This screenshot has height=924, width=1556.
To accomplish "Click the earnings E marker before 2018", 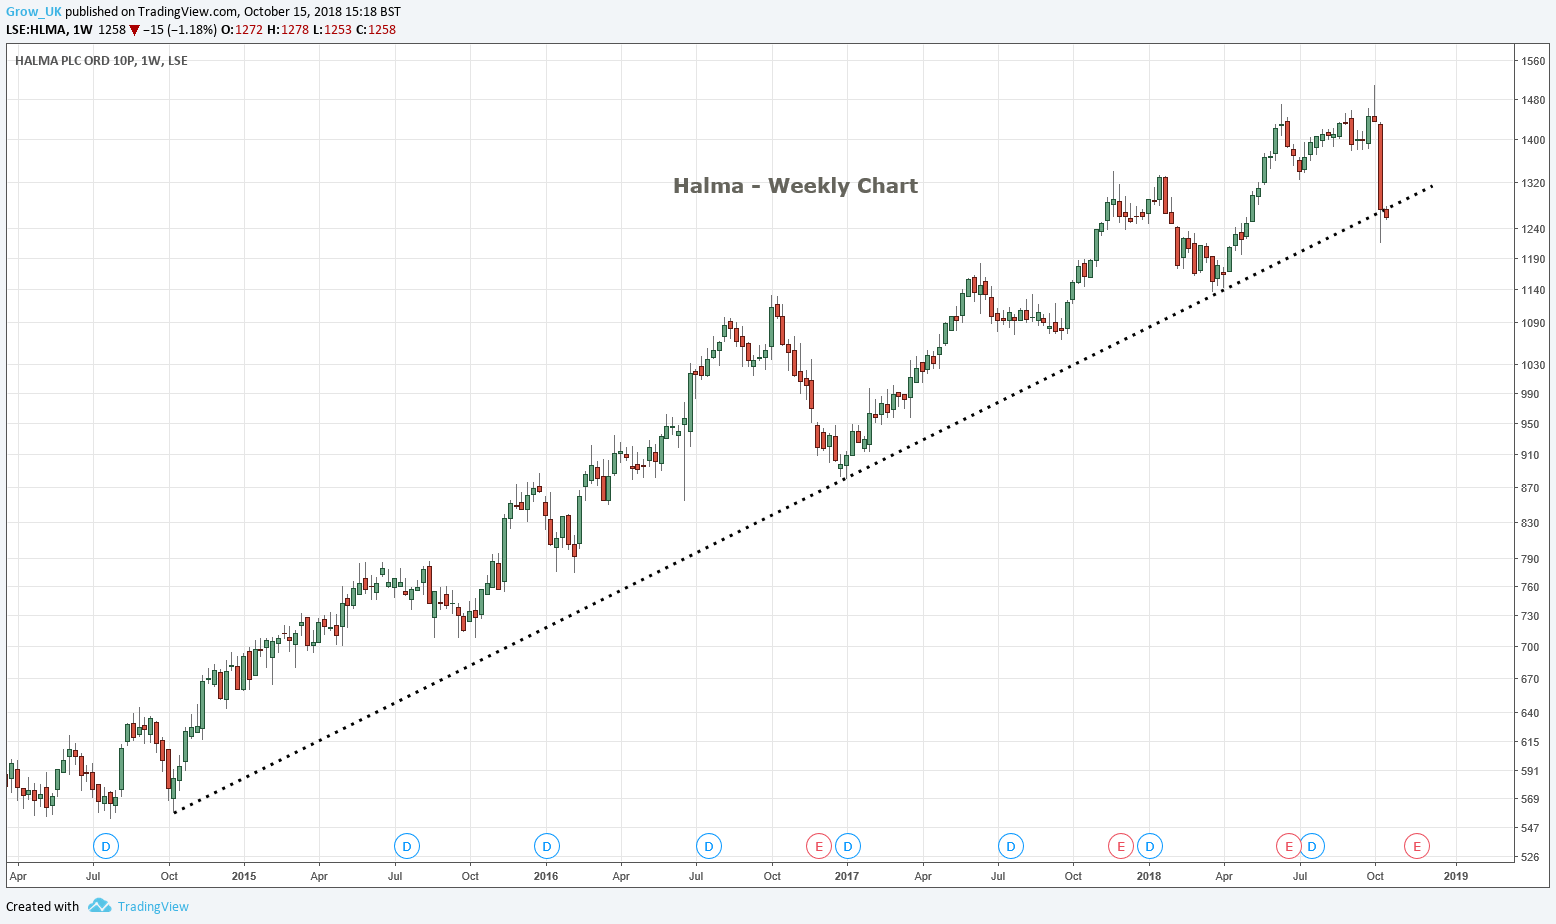I will 1121,846.
